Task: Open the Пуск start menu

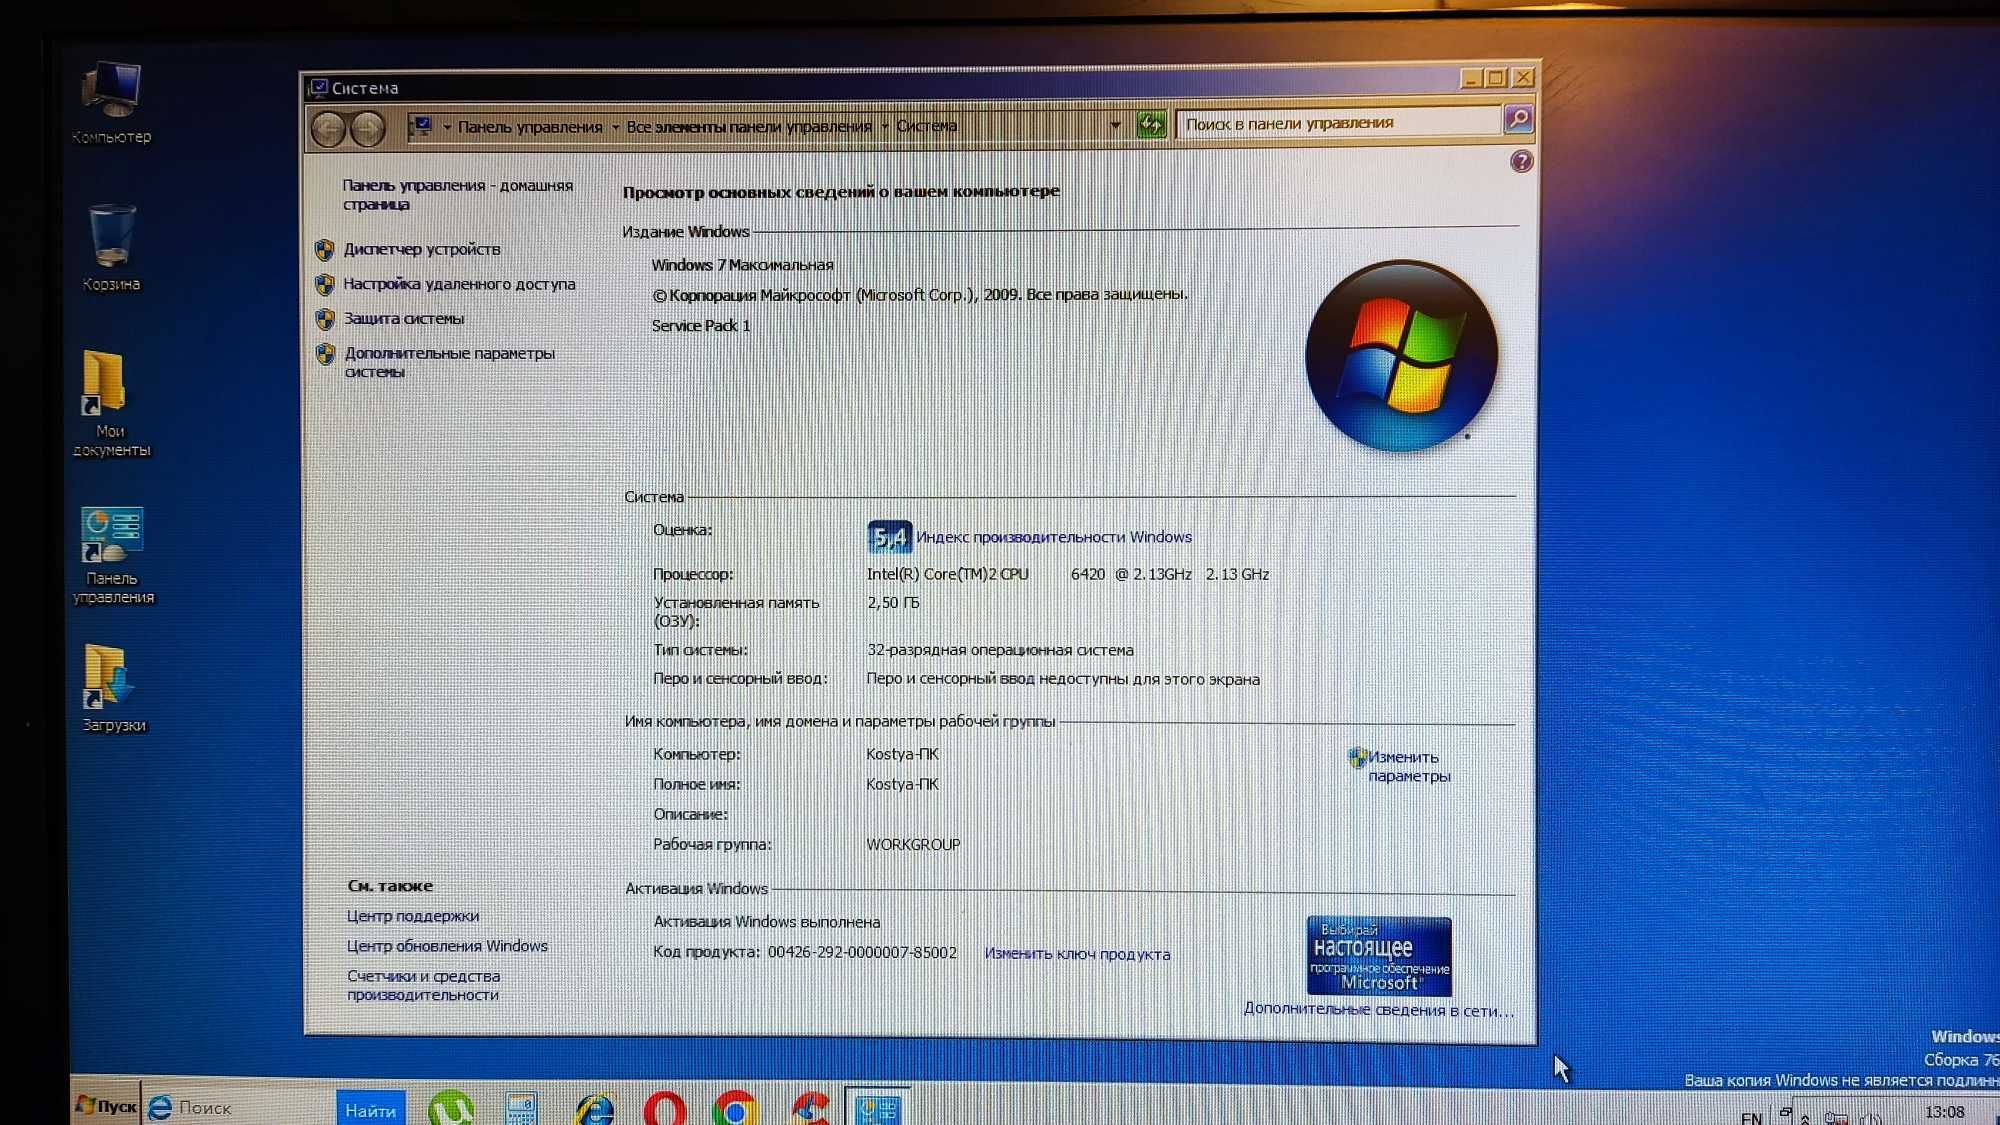Action: 105,1106
